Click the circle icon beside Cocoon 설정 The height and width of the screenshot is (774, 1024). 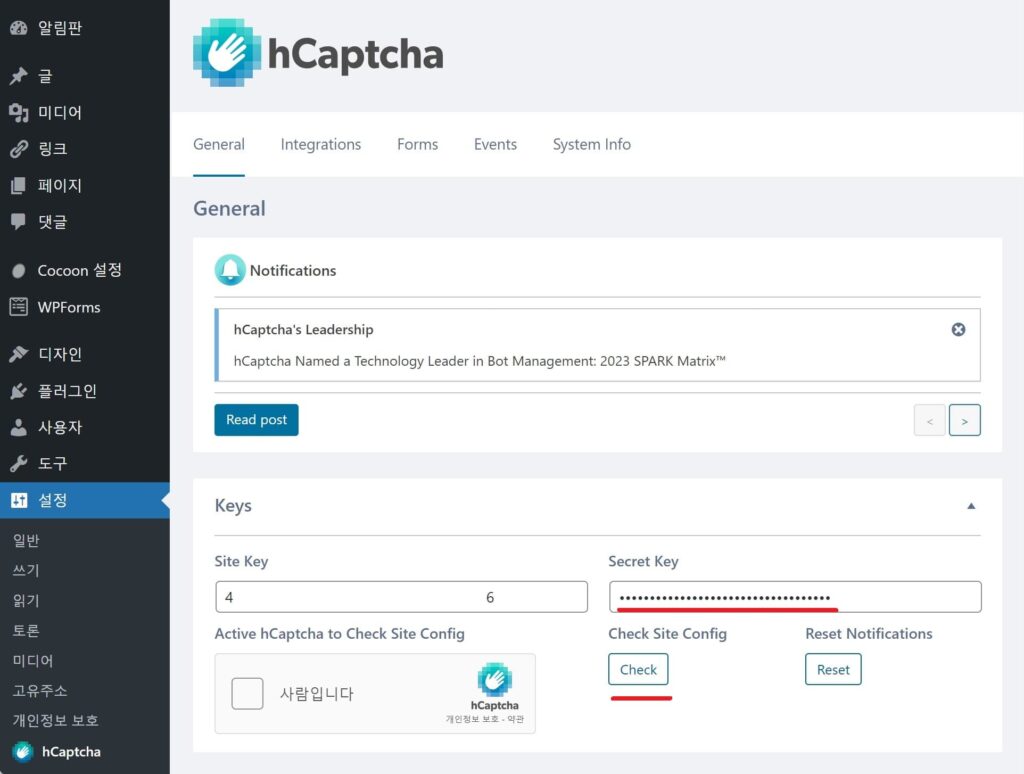pyautogui.click(x=19, y=270)
